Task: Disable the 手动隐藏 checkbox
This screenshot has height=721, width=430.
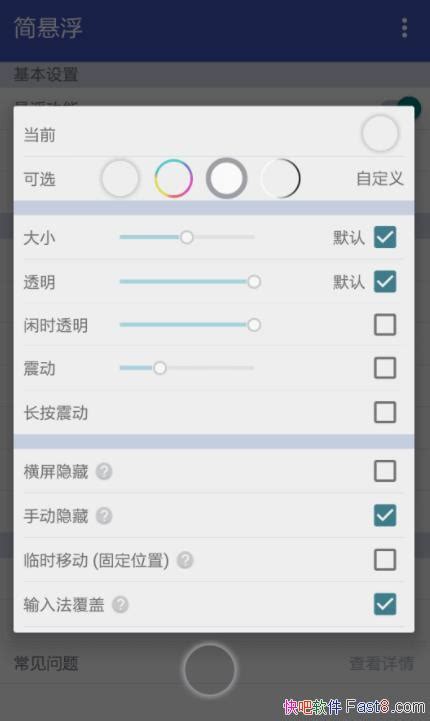Action: tap(385, 515)
